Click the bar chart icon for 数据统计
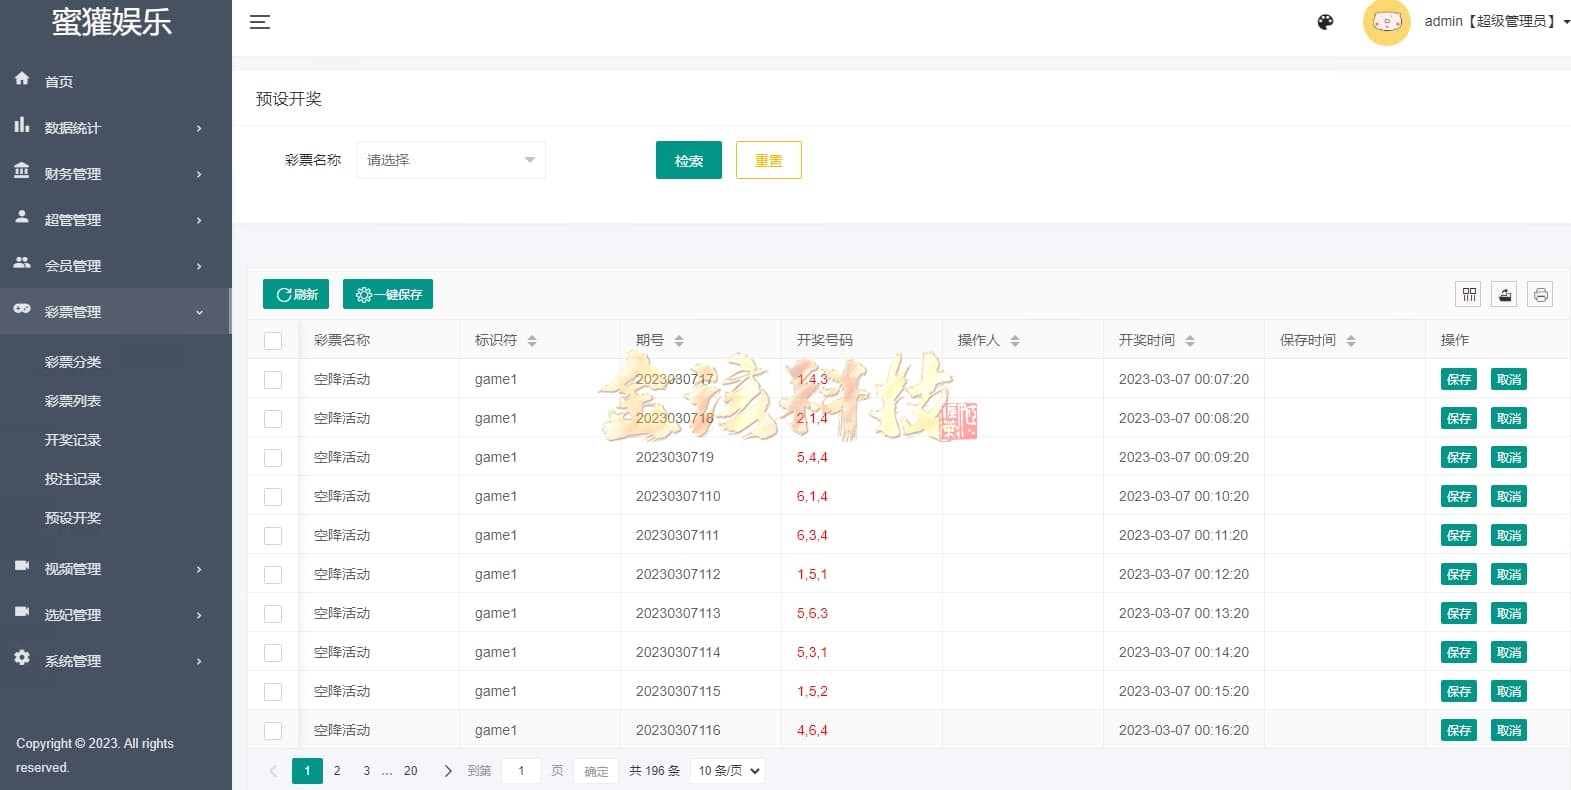This screenshot has height=790, width=1571. [x=22, y=125]
